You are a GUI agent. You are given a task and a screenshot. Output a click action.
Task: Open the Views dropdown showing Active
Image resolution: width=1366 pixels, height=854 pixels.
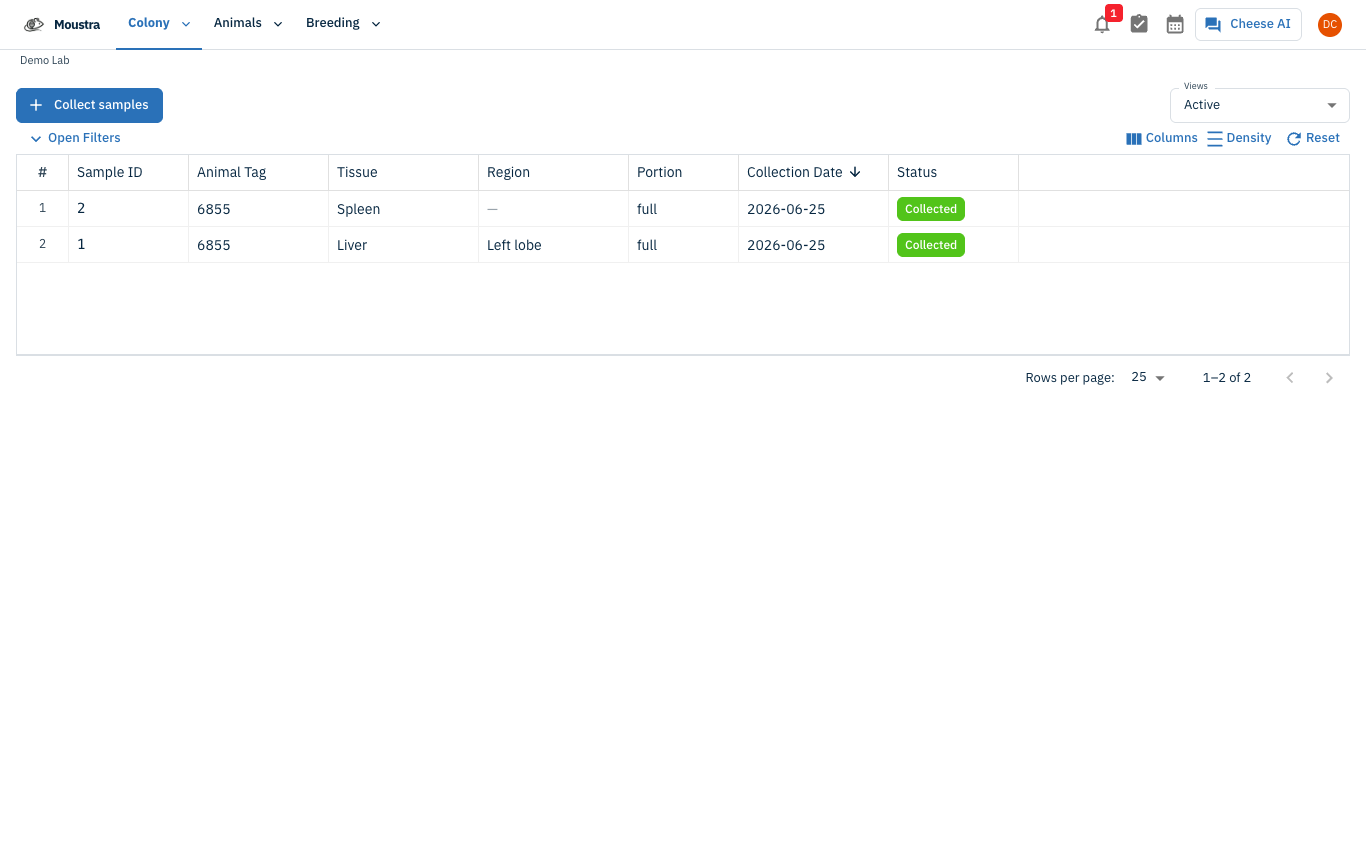click(x=1260, y=105)
